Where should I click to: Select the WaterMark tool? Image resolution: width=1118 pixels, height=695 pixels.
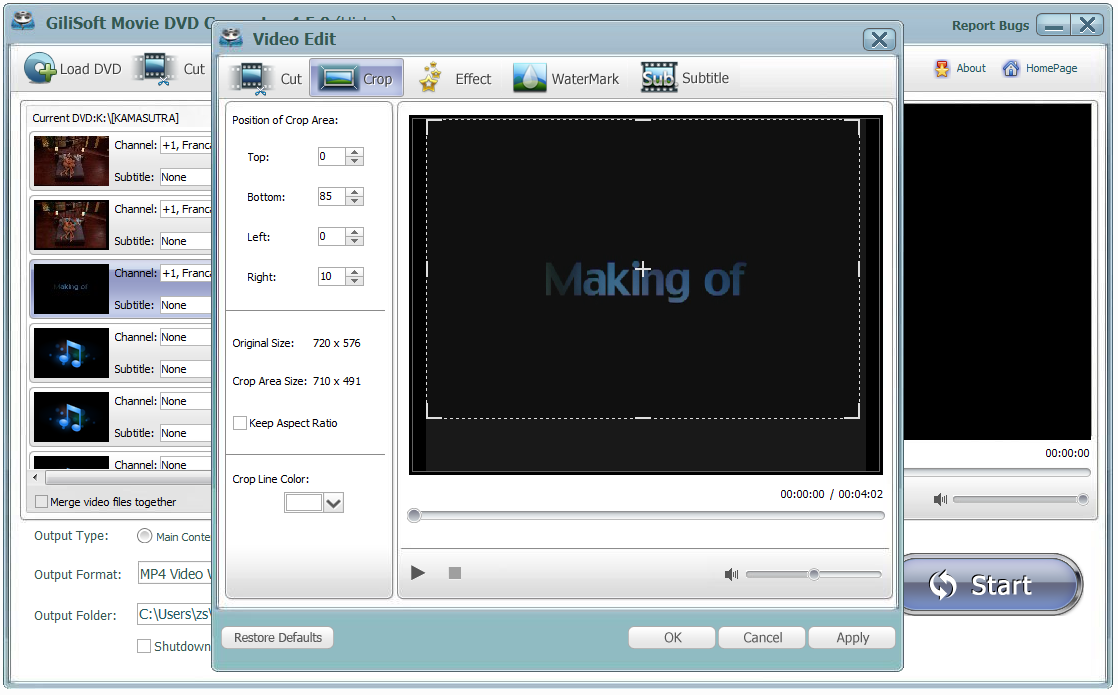tap(566, 77)
